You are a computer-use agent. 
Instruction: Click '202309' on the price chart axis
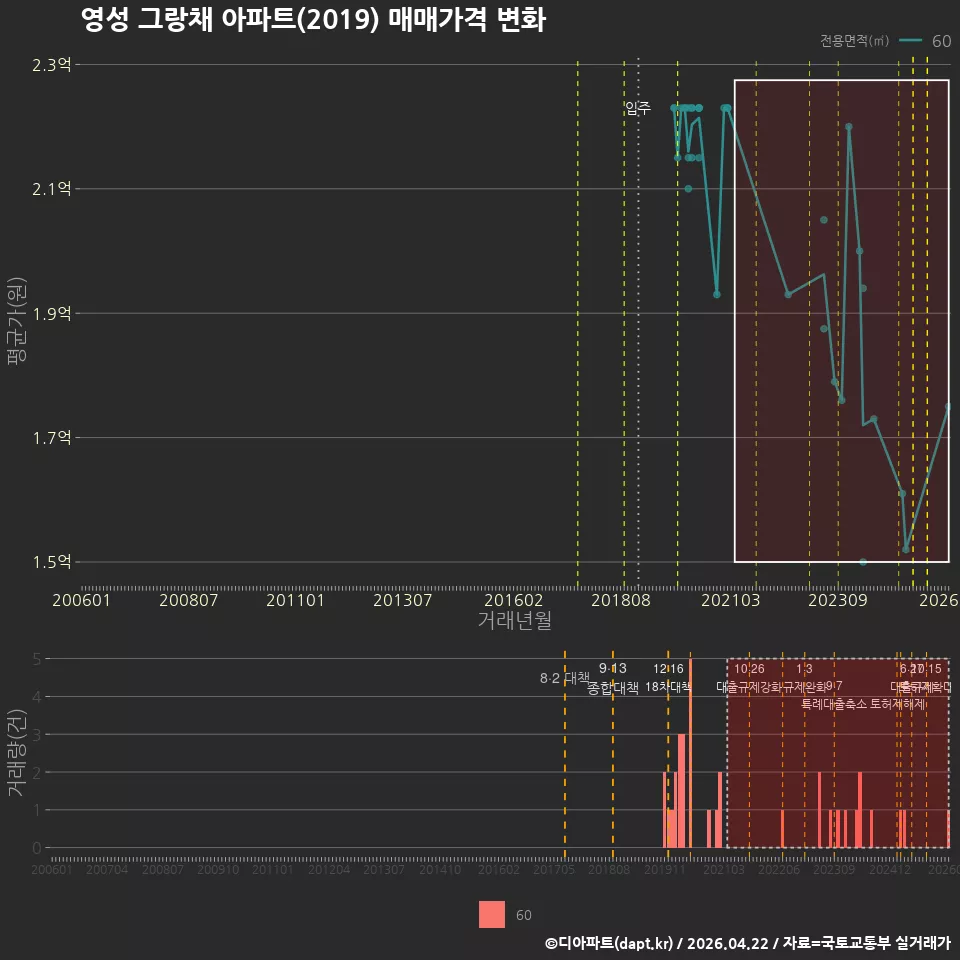(x=838, y=600)
